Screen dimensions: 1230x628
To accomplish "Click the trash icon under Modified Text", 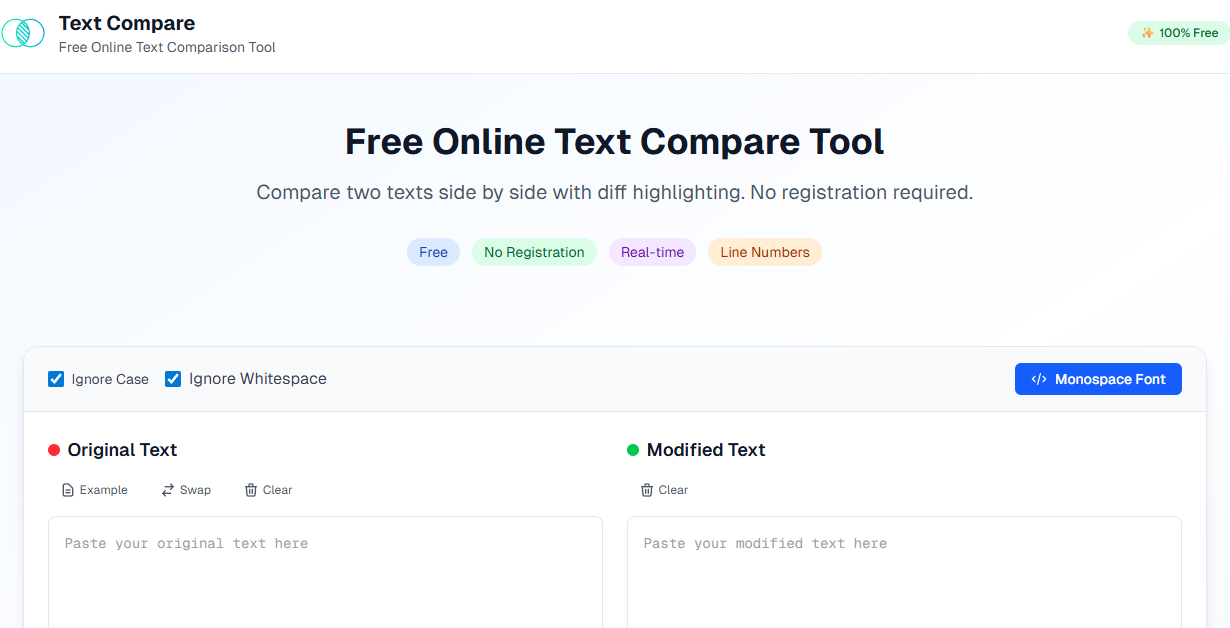I will [647, 490].
